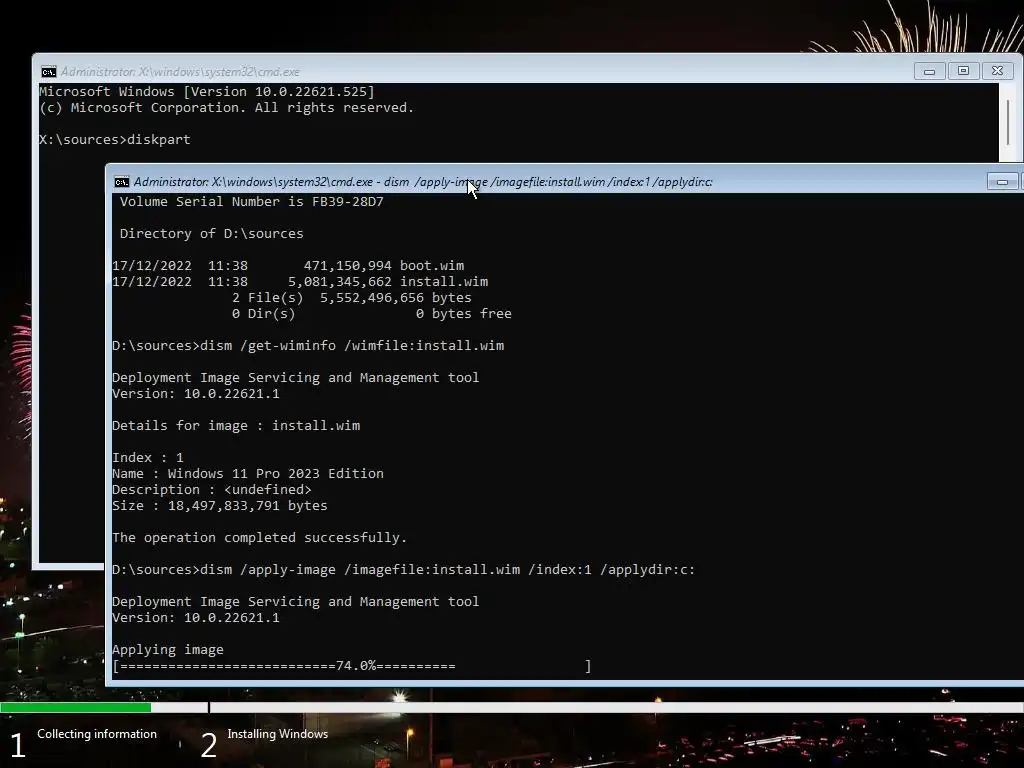Click step 1 'Collecting information' label

click(x=97, y=734)
